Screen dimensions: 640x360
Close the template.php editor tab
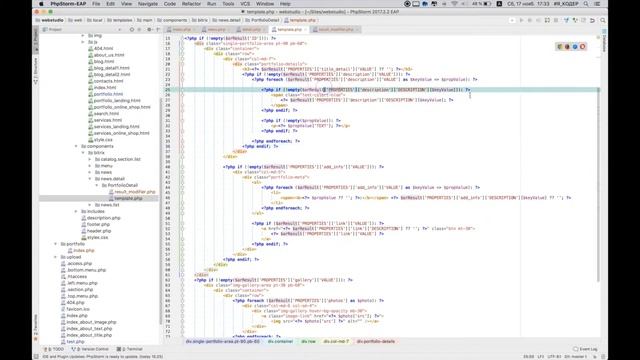[305, 29]
